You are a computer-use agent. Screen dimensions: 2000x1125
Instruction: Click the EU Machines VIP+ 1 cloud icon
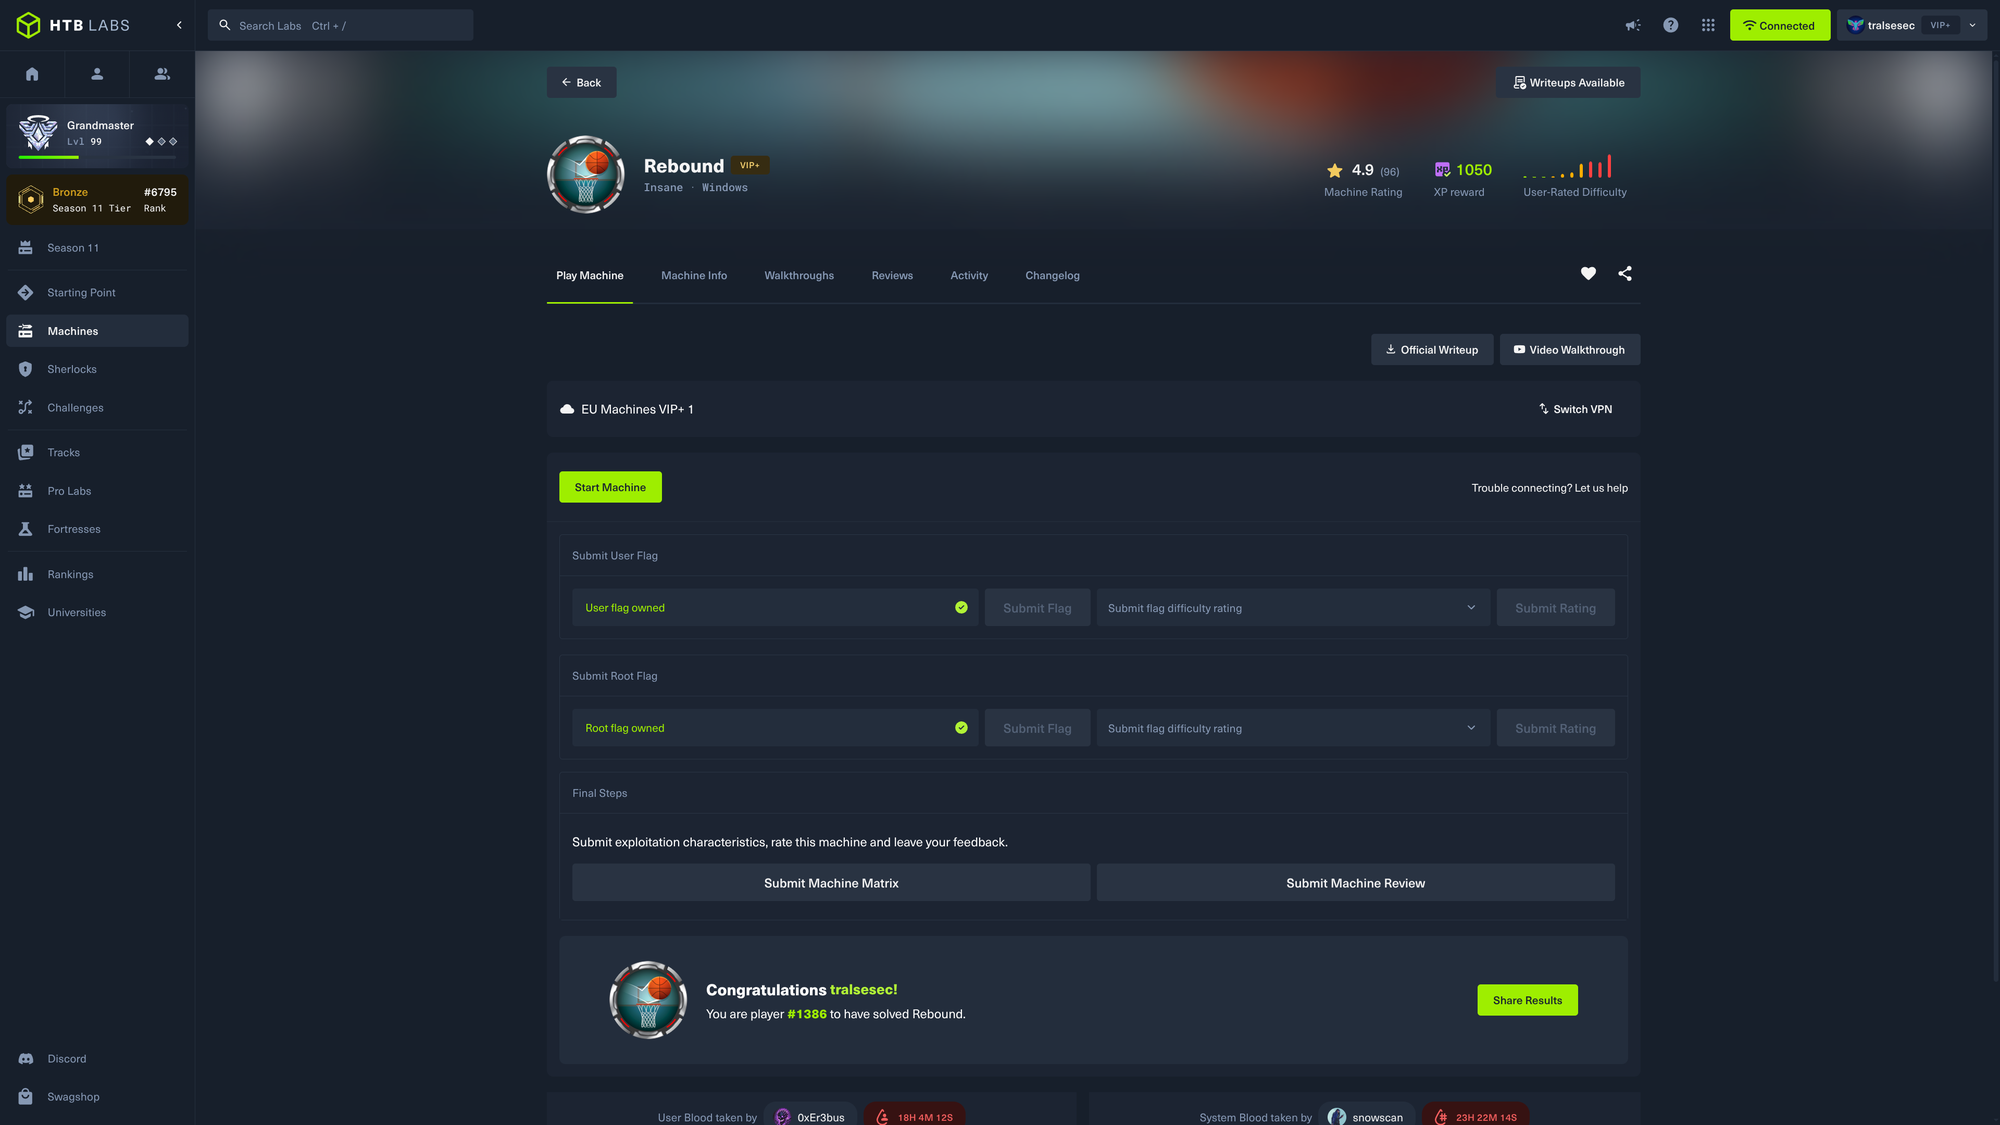pos(567,409)
